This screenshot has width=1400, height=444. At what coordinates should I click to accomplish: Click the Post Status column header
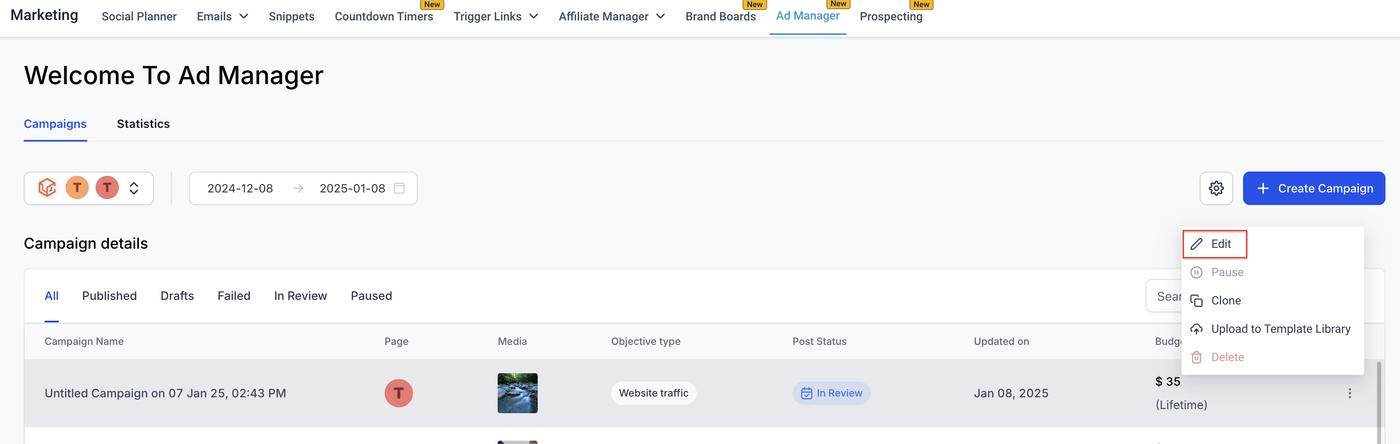(820, 341)
